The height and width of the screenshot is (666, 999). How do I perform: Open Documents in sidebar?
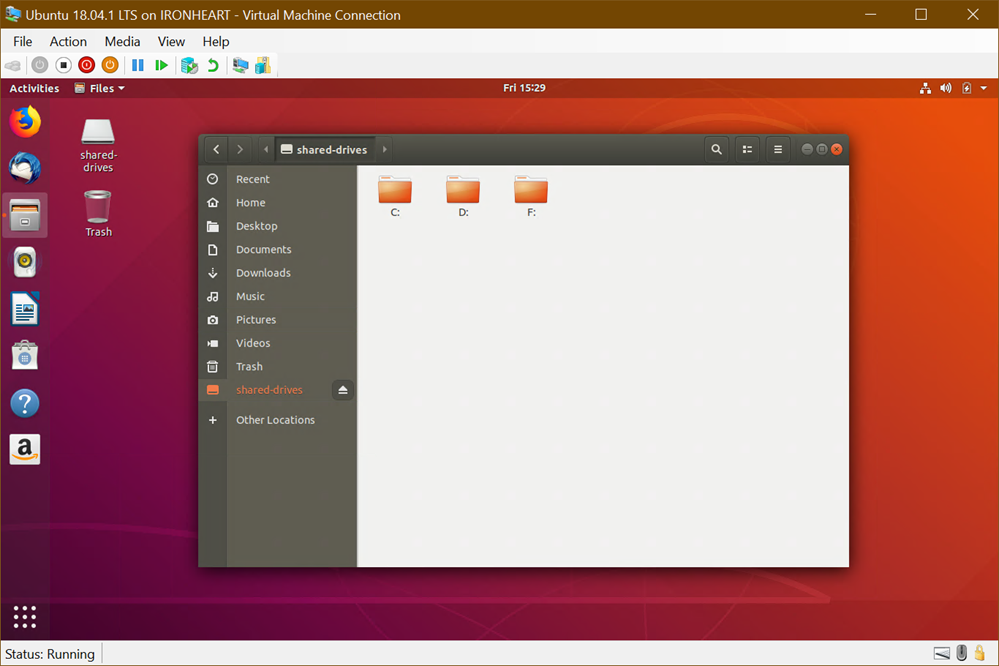[x=277, y=250]
